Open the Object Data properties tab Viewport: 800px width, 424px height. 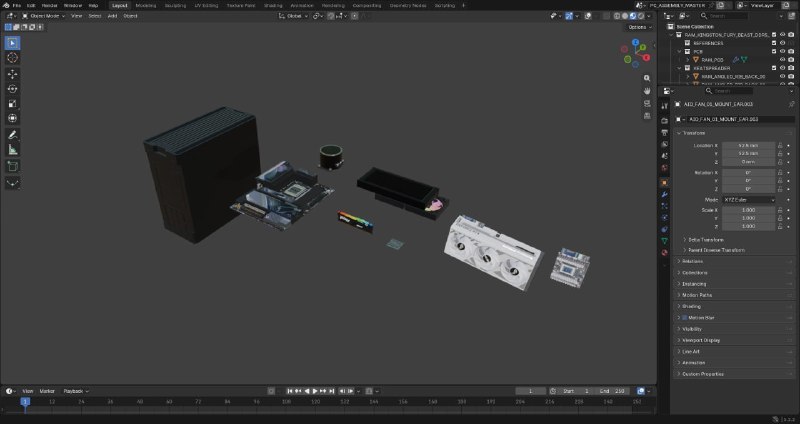pos(664,241)
